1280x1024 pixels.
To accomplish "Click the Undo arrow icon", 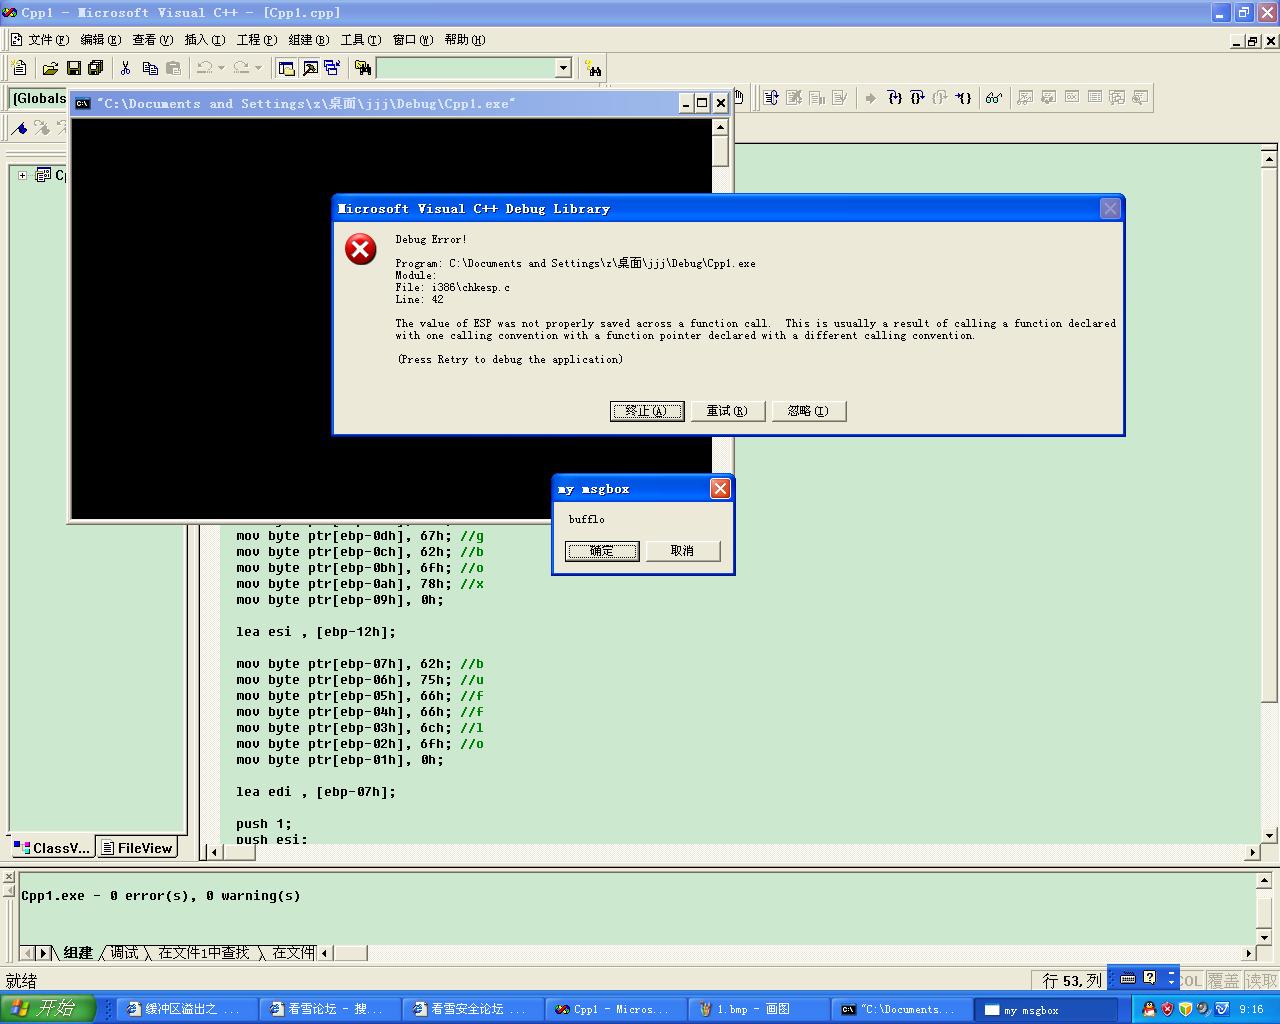I will tap(204, 68).
